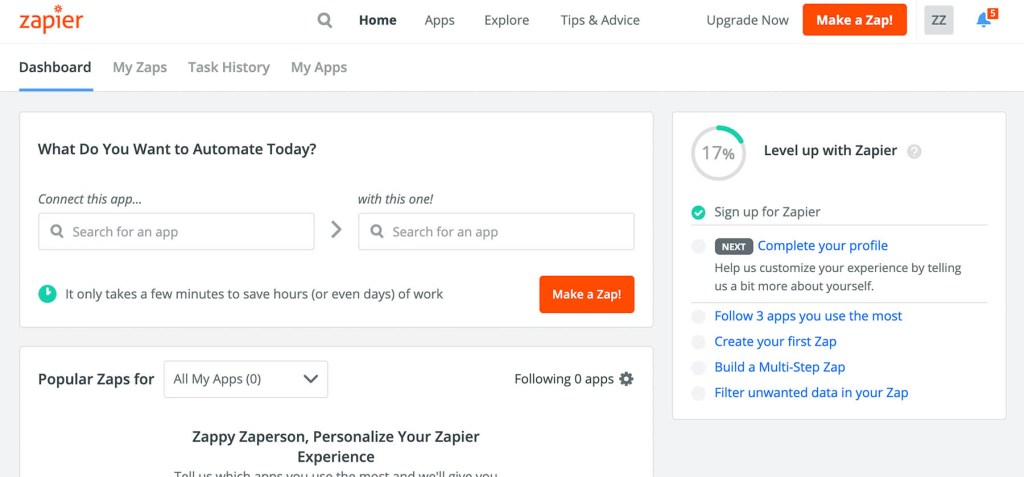Screen dimensions: 1024x477
Task: Open the notifications bell
Action: [x=984, y=20]
